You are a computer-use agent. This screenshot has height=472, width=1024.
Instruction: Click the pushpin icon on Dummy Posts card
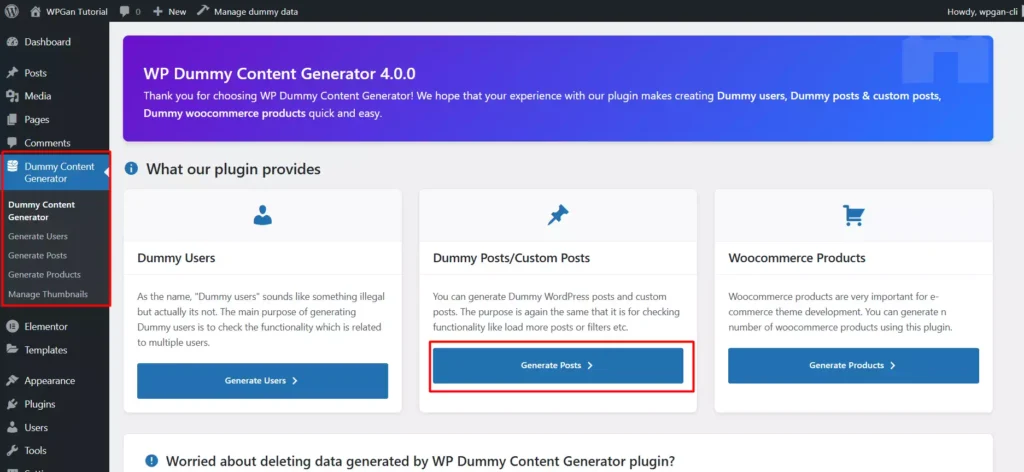pyautogui.click(x=558, y=215)
